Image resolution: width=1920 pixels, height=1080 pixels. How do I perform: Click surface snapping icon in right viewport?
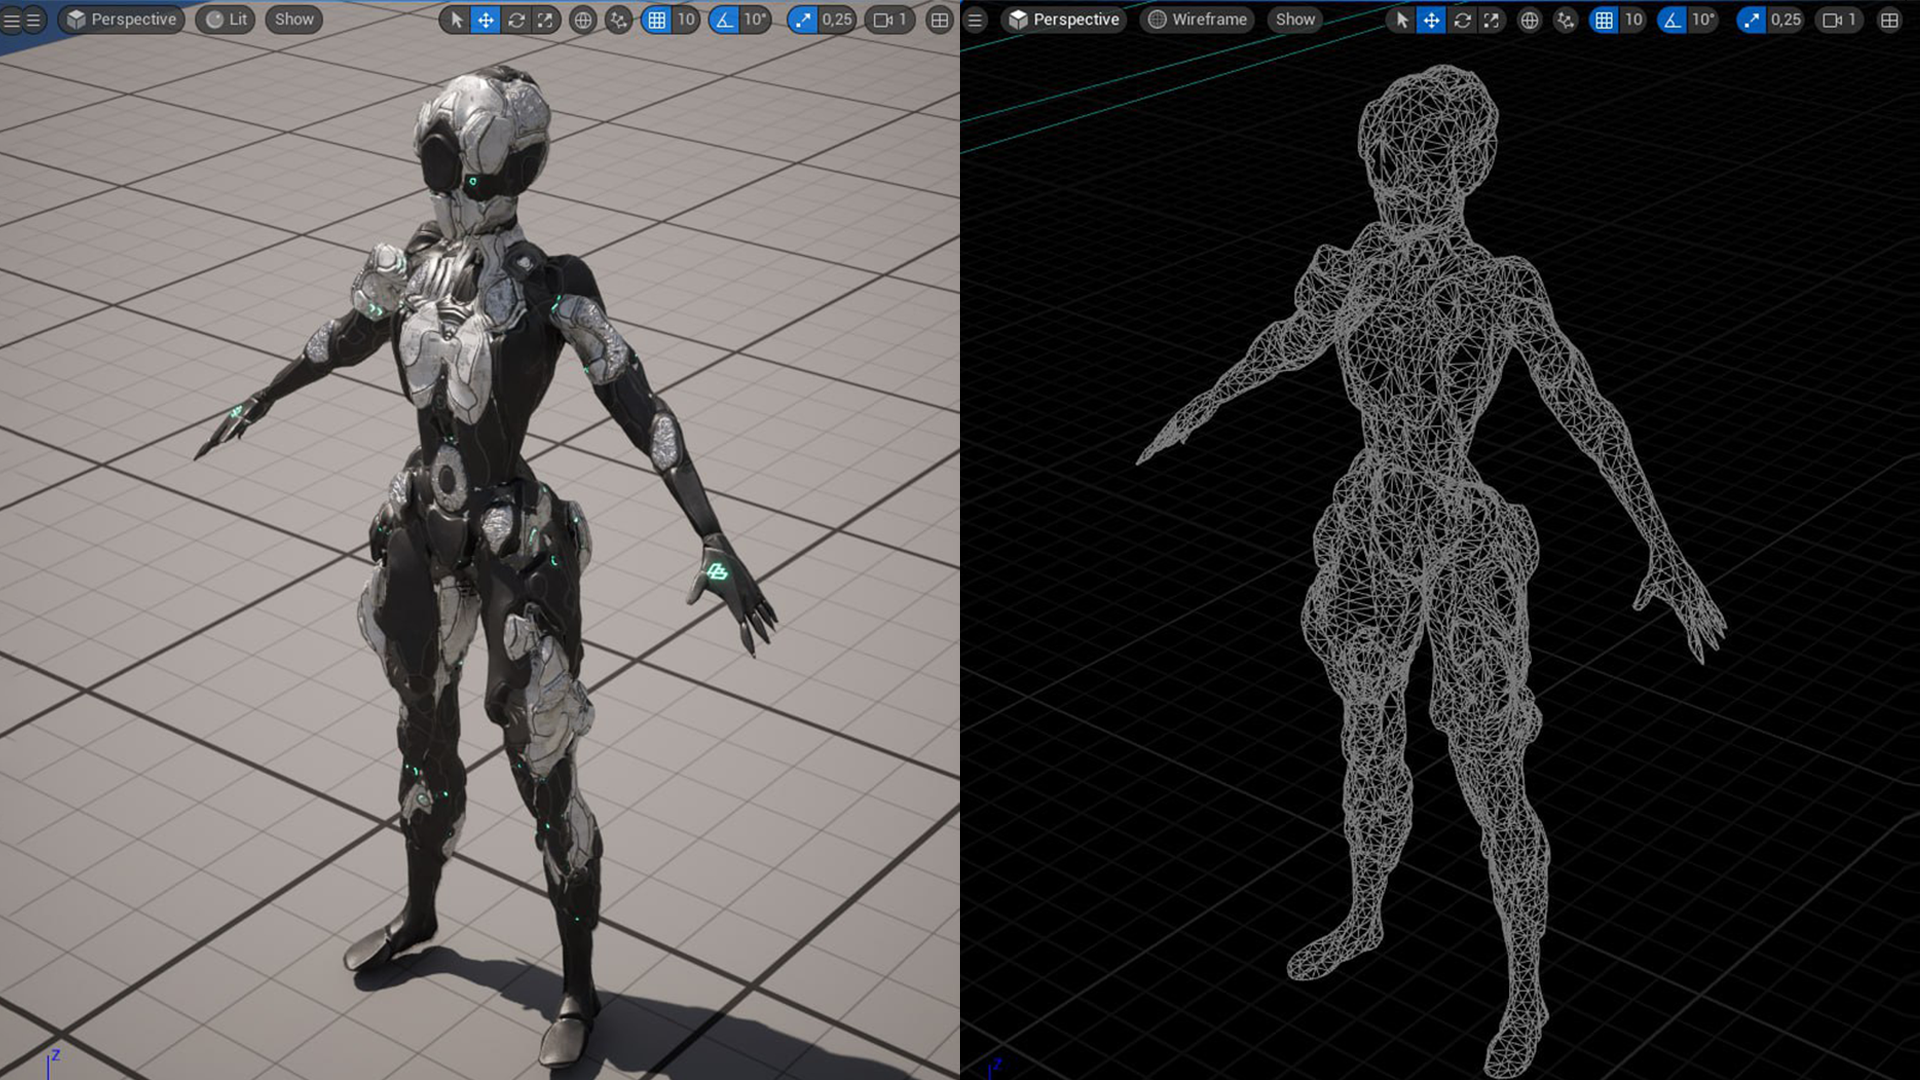pyautogui.click(x=1565, y=19)
